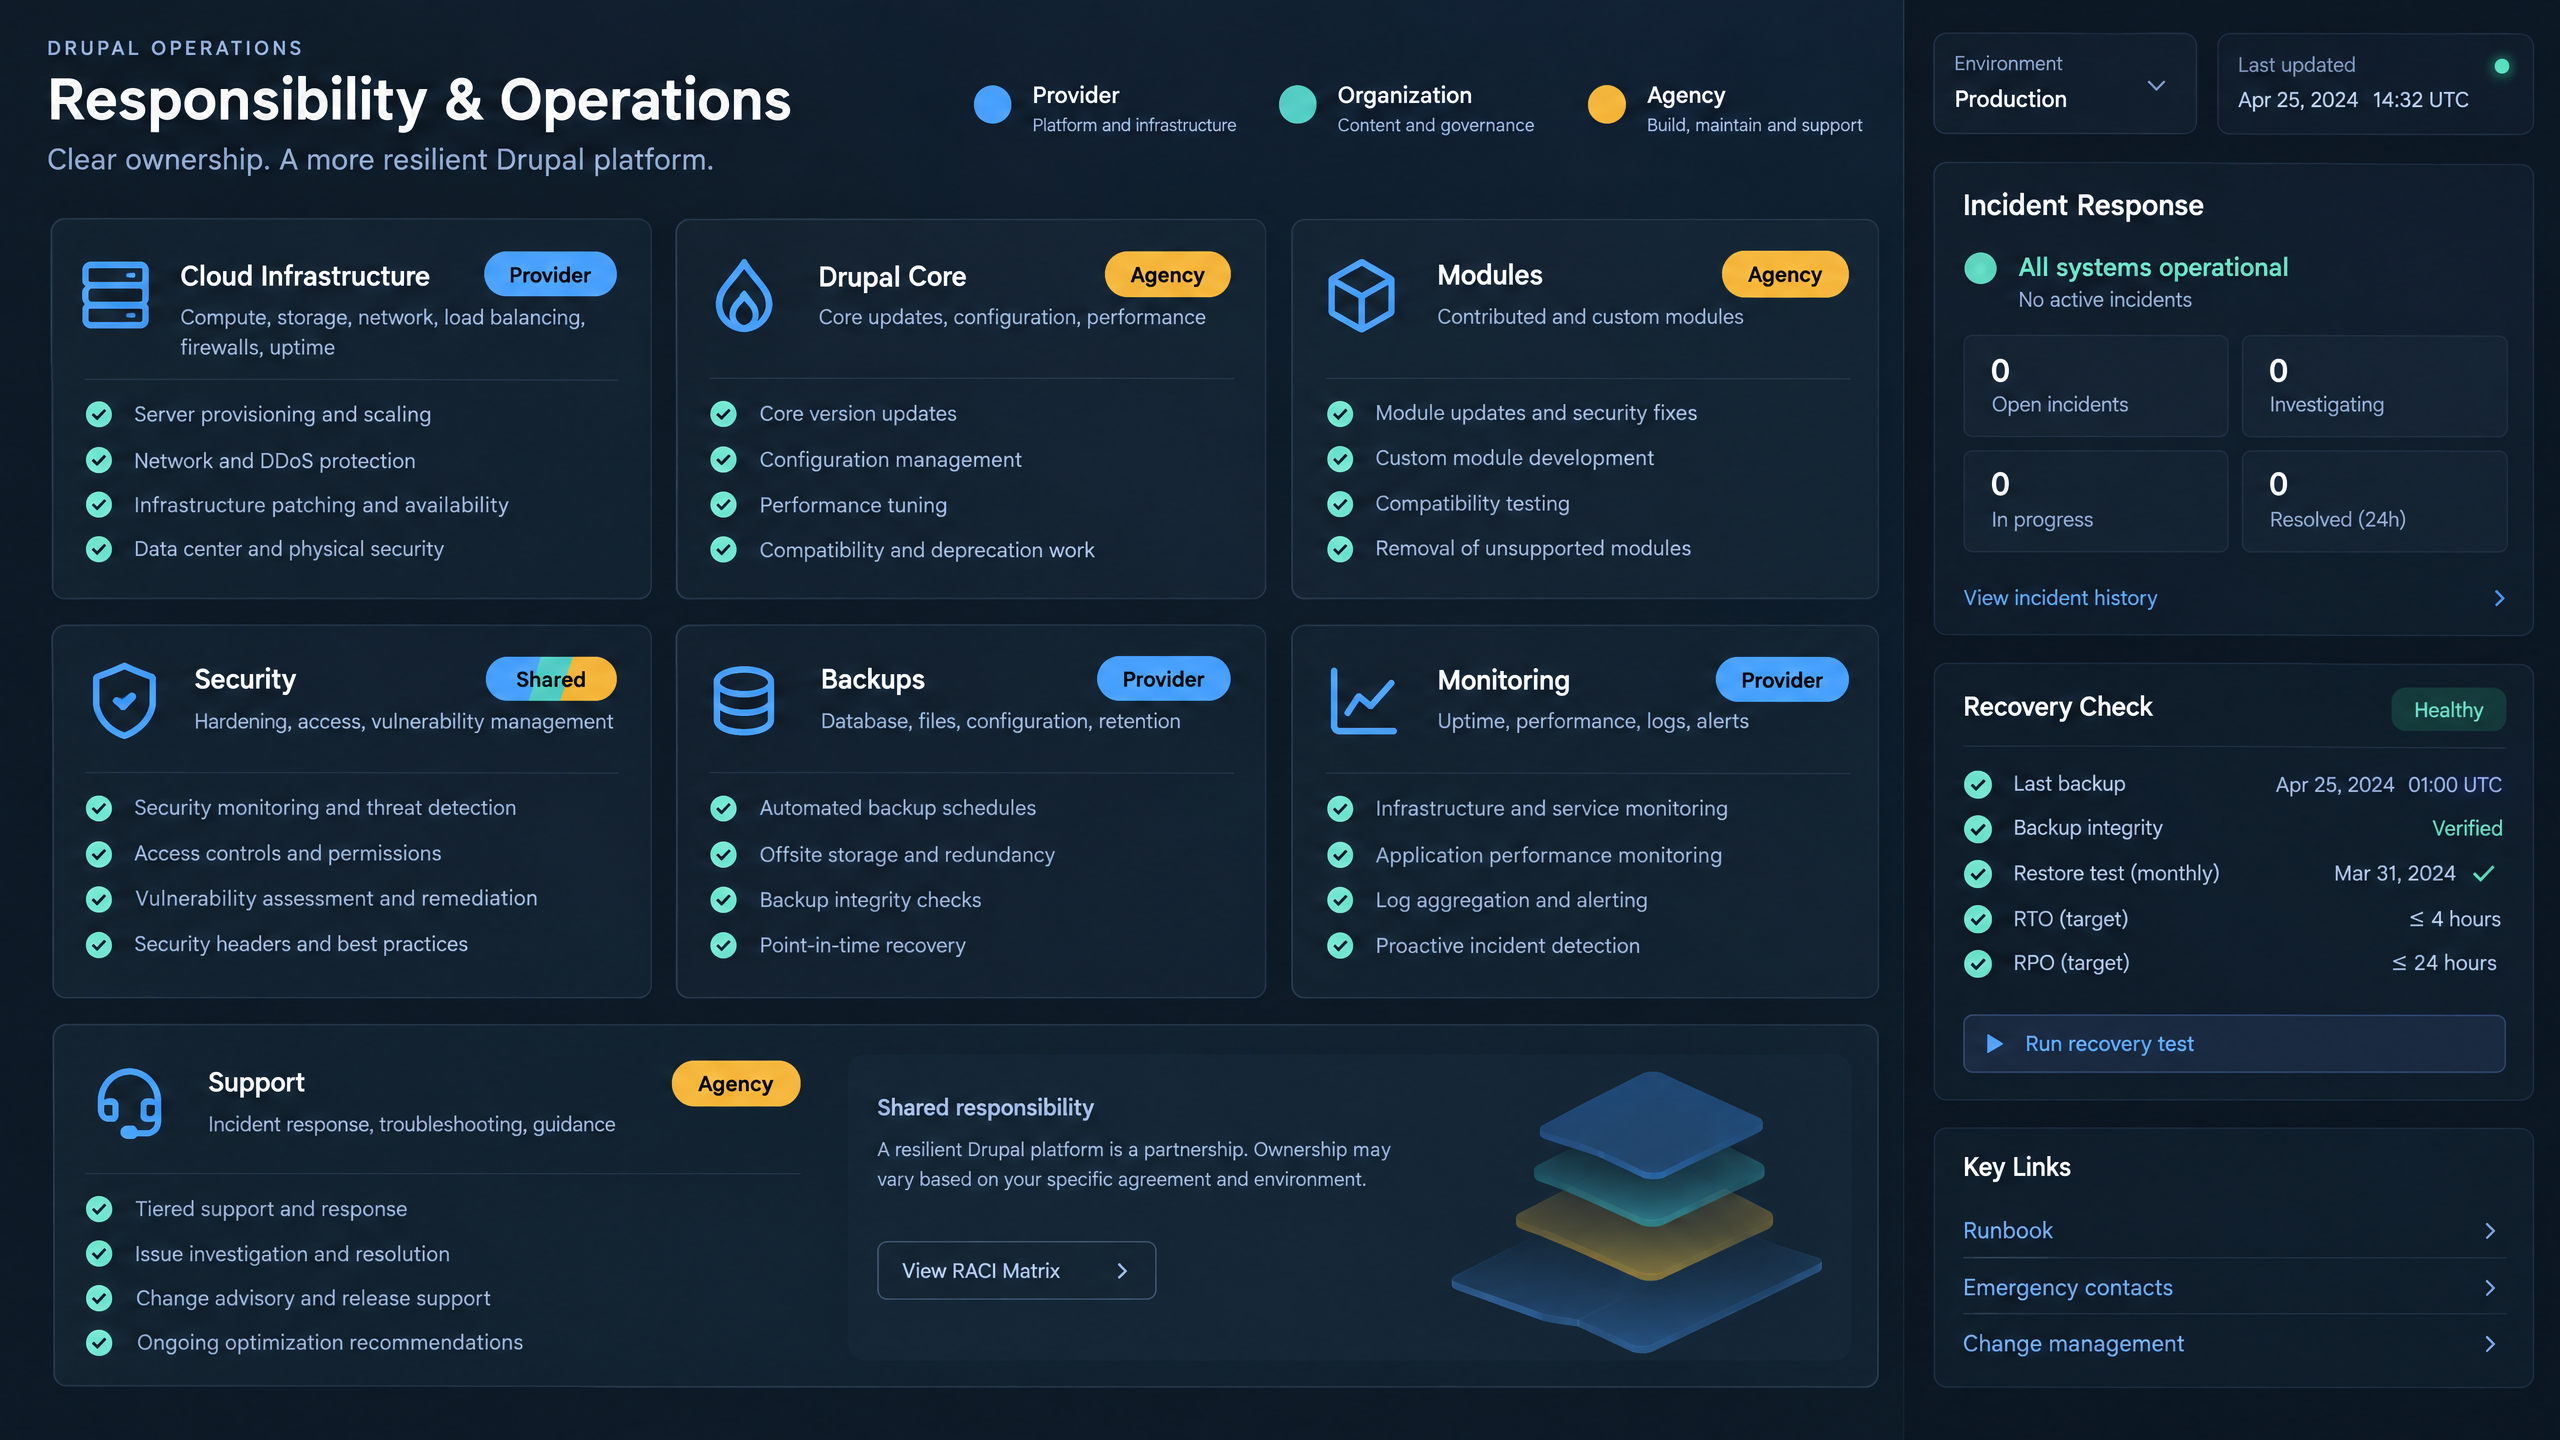2560x1440 pixels.
Task: Click the arrow in View RACI Matrix button
Action: [x=1122, y=1271]
